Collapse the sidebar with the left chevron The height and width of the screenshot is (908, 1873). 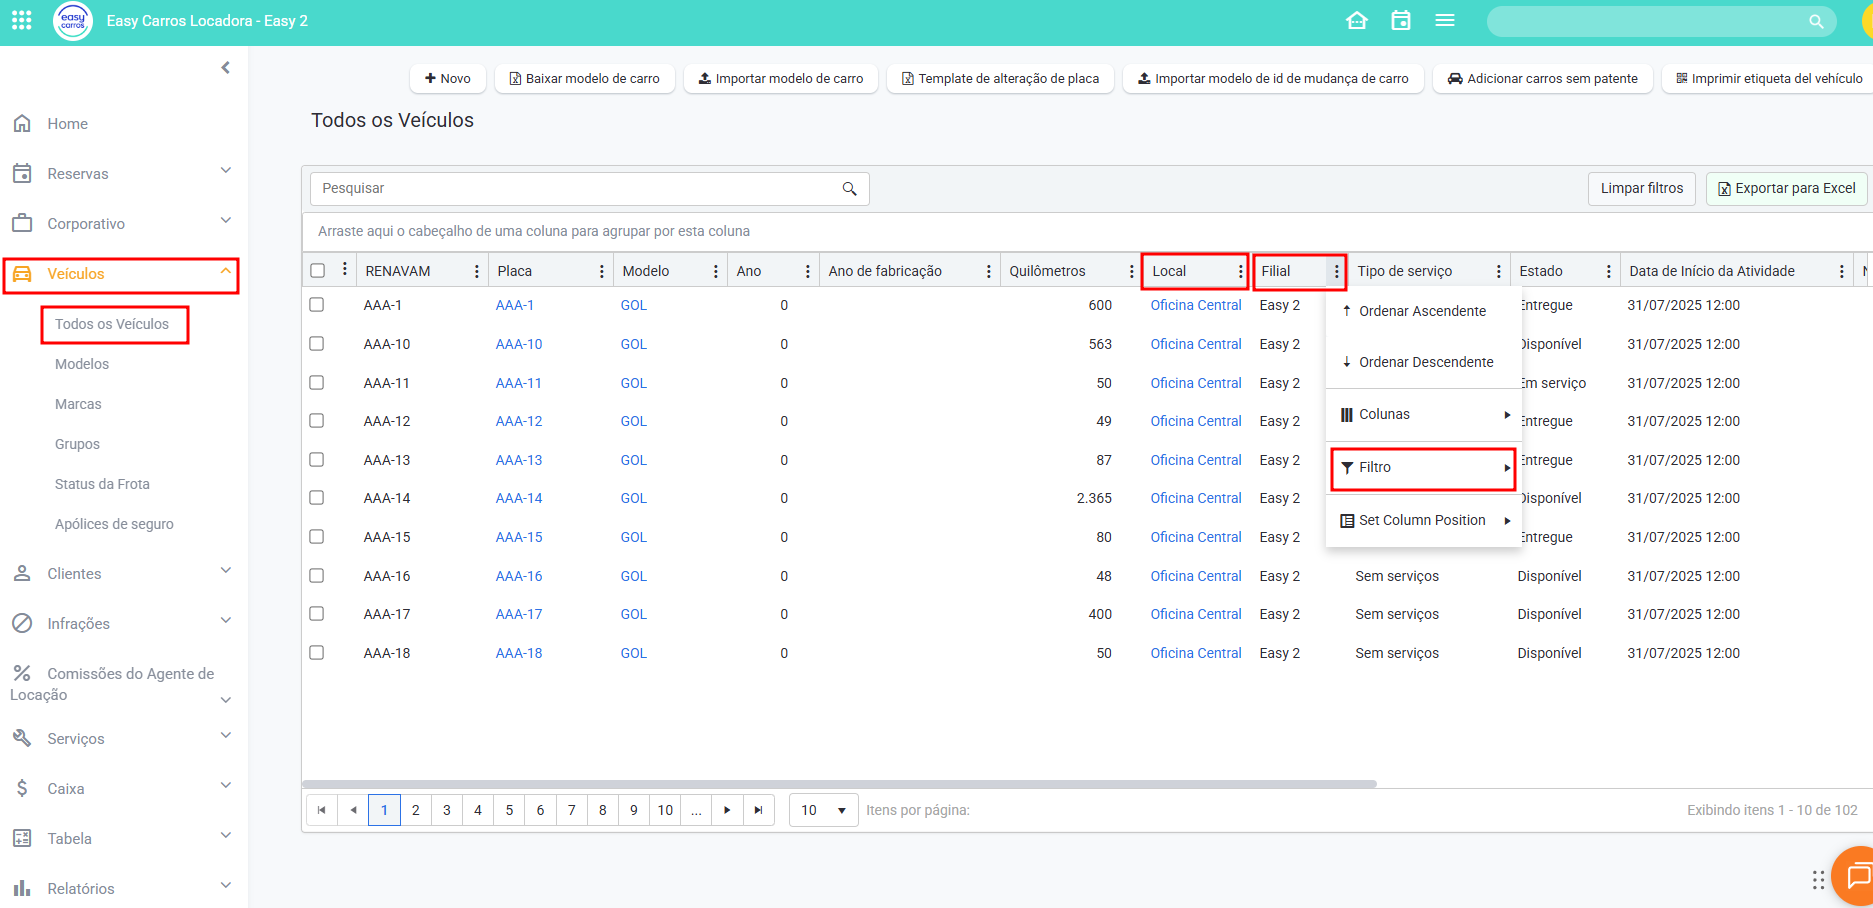(225, 68)
